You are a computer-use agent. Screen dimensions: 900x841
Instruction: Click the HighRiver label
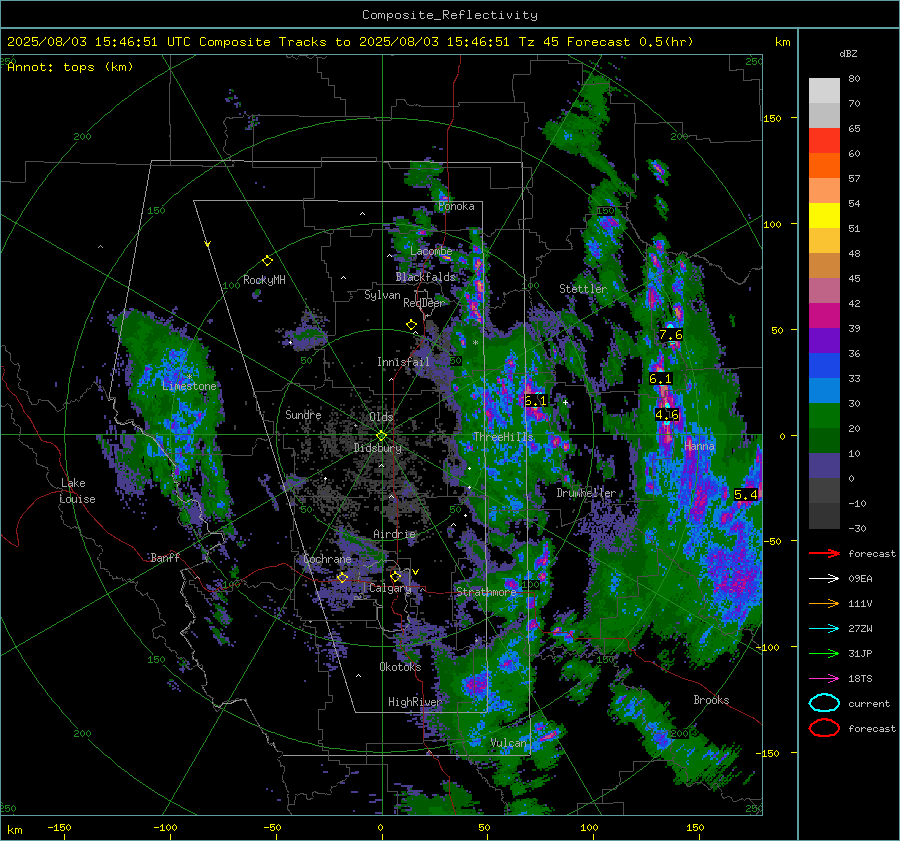coord(414,702)
